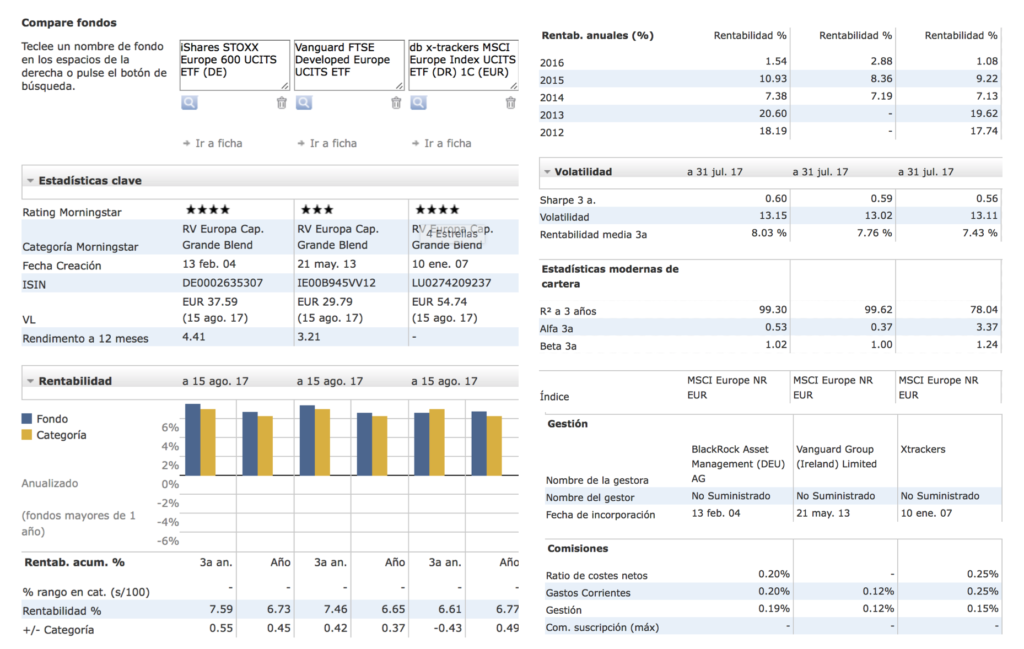Open 'Ir a ficha' for the iShares fund

coord(212,143)
